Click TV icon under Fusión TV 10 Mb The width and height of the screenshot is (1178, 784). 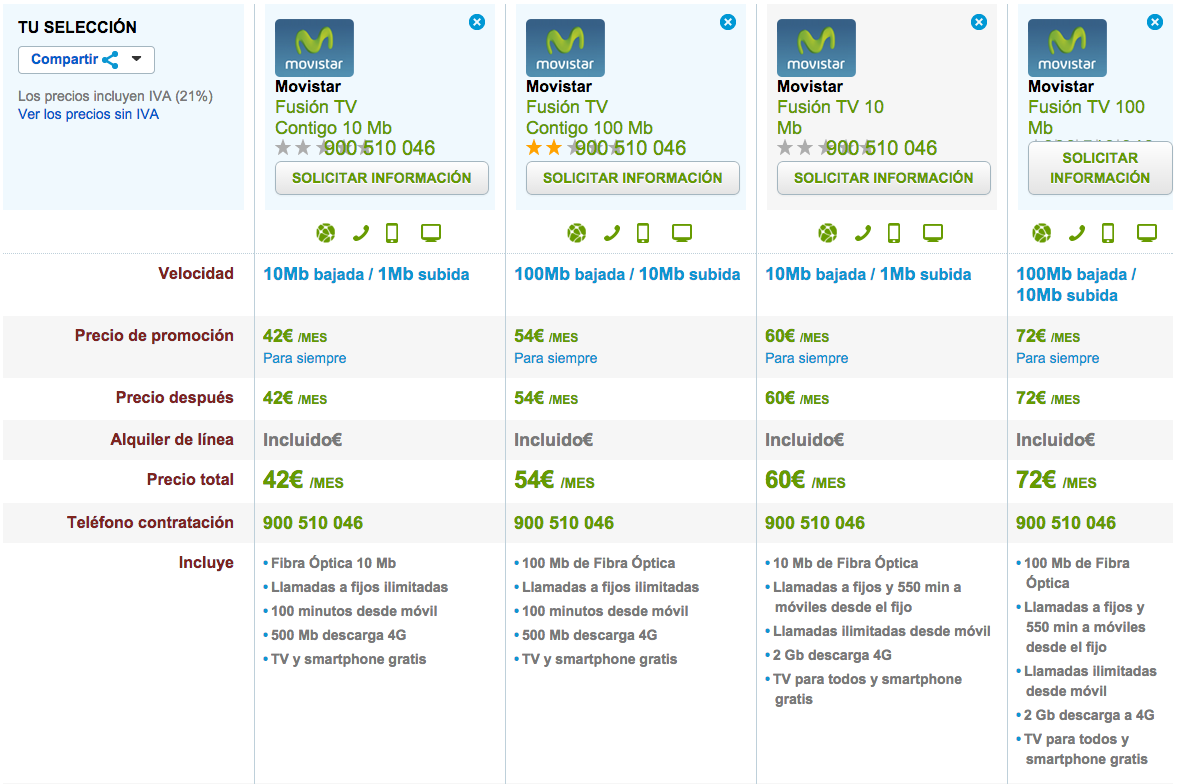(933, 234)
